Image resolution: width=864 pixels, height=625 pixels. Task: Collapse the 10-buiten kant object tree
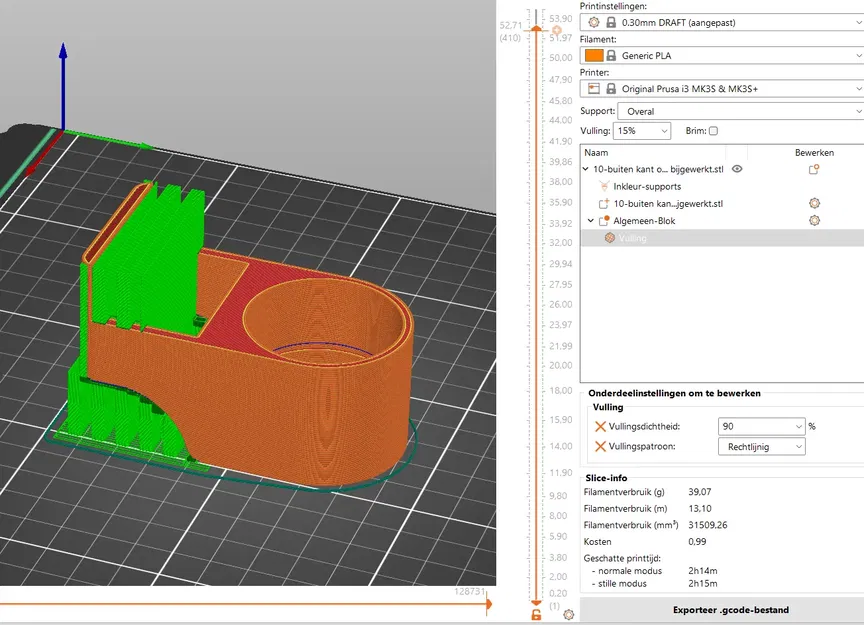[586, 169]
